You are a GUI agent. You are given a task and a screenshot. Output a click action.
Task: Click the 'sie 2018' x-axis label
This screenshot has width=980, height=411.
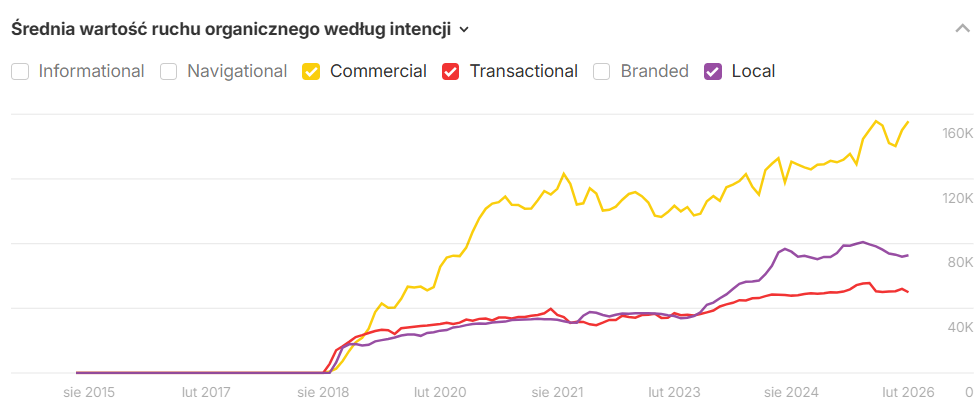(x=322, y=392)
